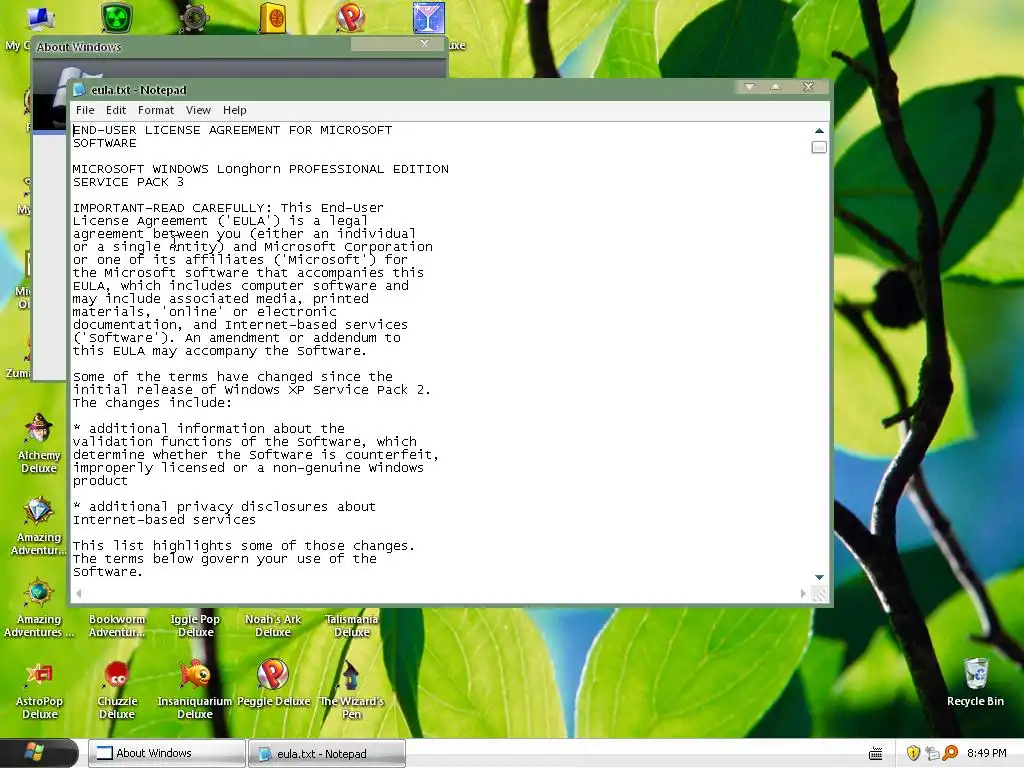Open the Format menu in Notepad
The width and height of the screenshot is (1024, 768).
[x=155, y=110]
